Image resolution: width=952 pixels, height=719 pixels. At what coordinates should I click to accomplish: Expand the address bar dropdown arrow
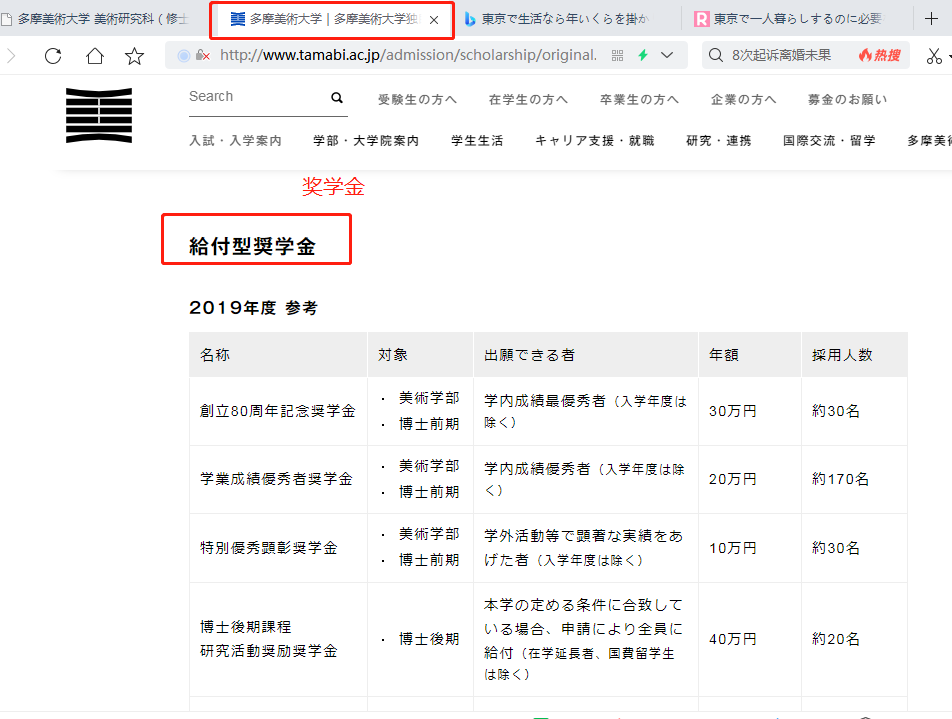pyautogui.click(x=667, y=56)
